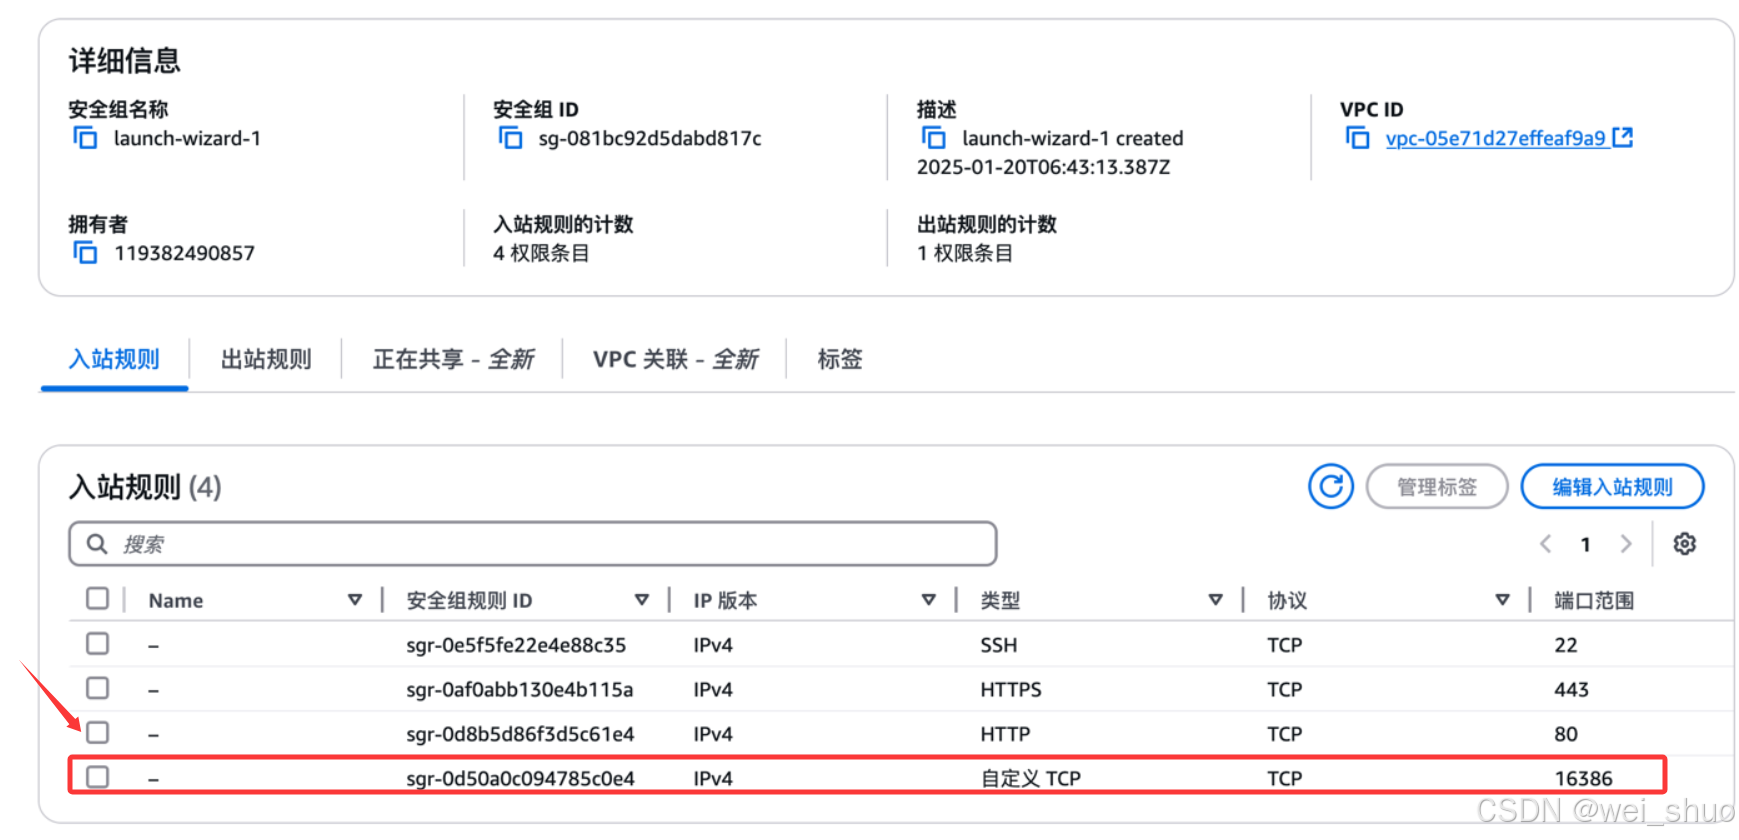
Task: Click the 编辑入站规则 button
Action: tap(1612, 487)
